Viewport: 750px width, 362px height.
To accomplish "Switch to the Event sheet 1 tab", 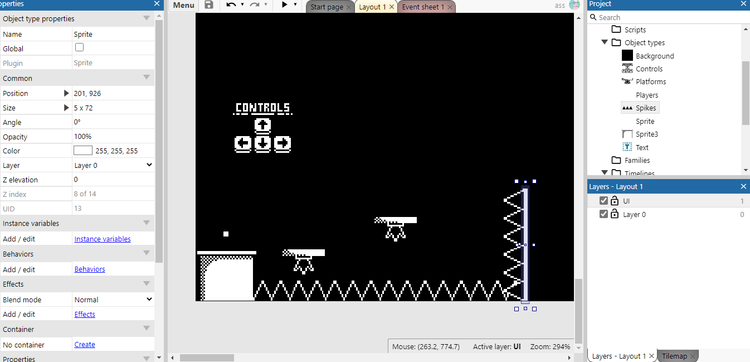I will (423, 7).
